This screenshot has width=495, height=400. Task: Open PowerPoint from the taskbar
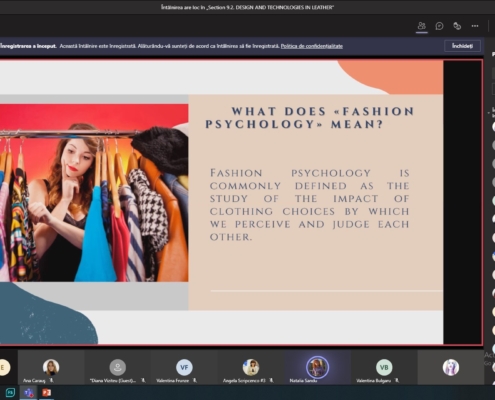point(46,393)
